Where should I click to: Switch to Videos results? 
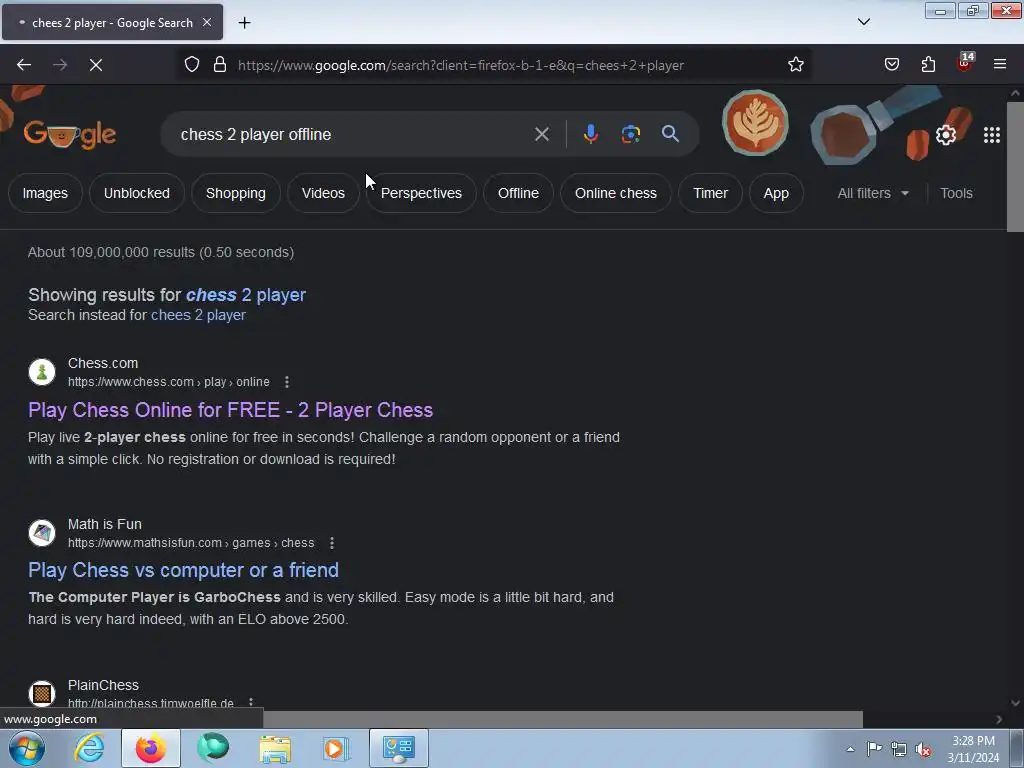(x=323, y=193)
